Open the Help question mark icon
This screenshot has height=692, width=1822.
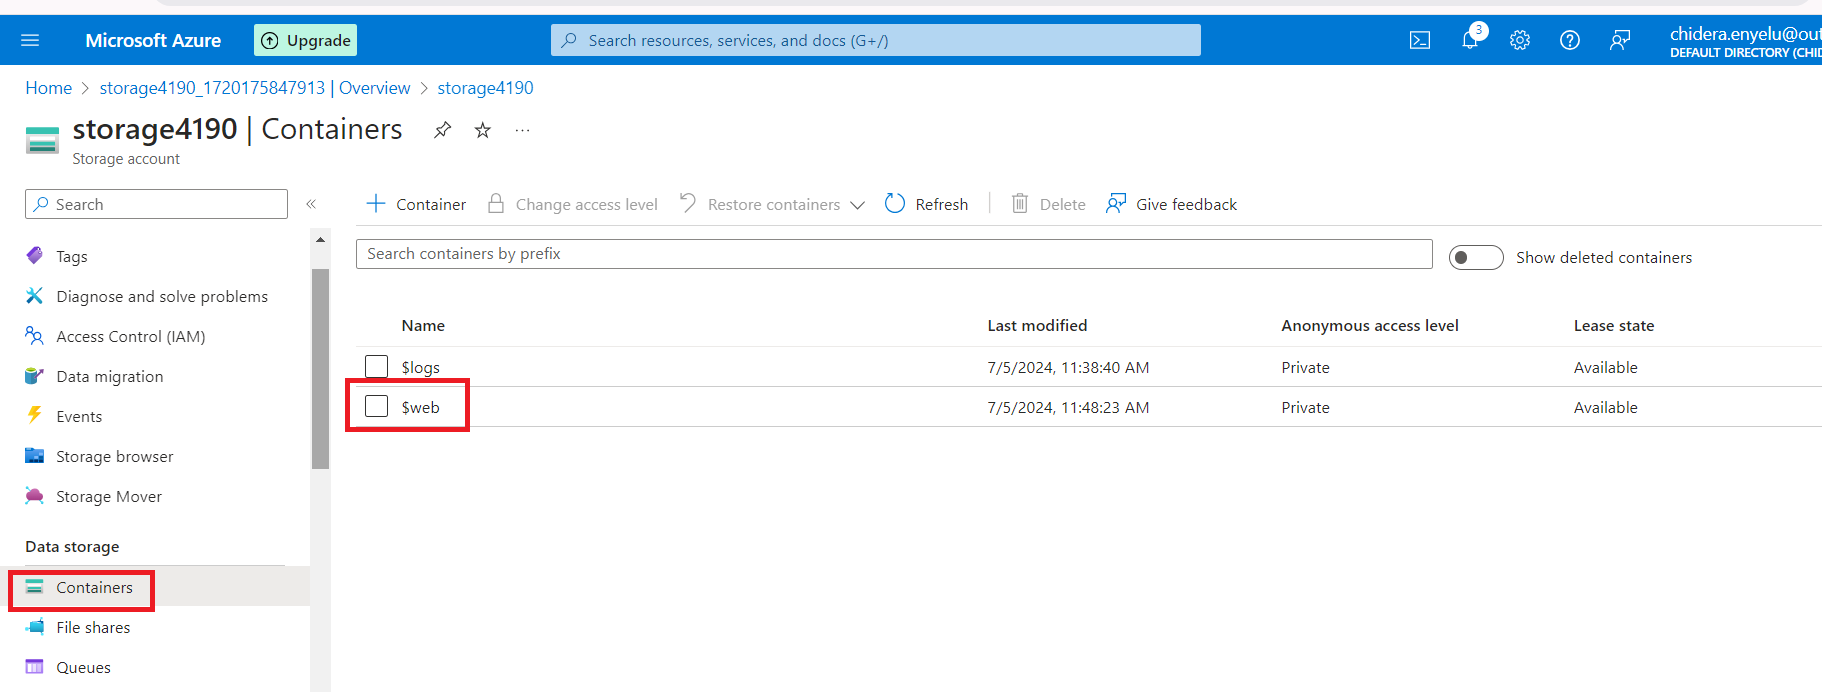point(1570,40)
